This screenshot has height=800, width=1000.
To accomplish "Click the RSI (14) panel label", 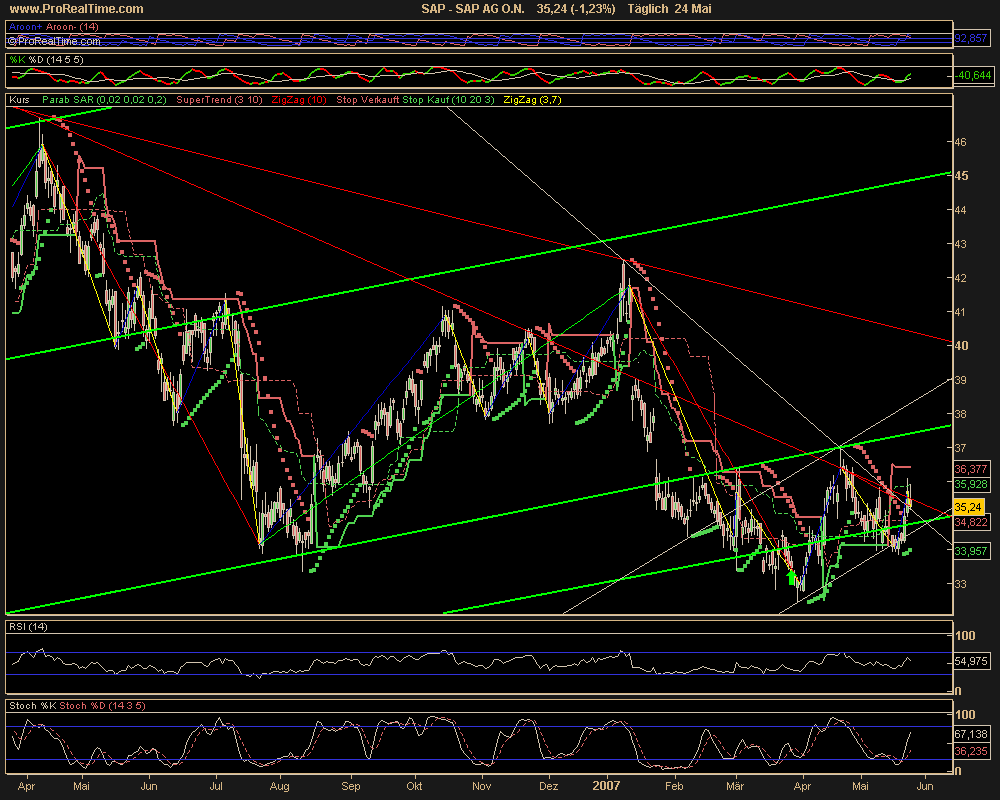I will [28, 627].
